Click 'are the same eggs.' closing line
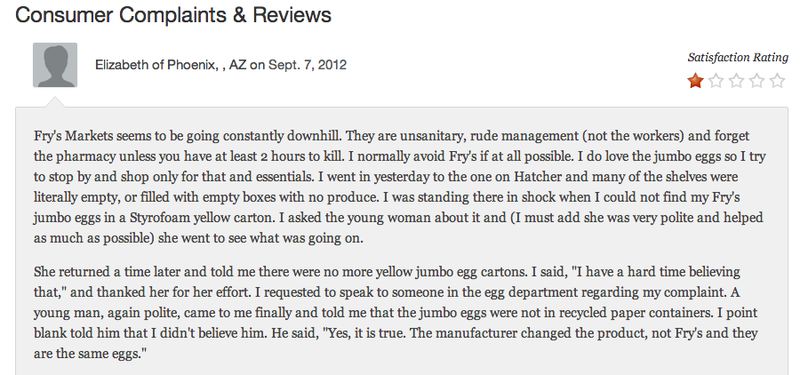The image size is (800, 375). pos(90,354)
